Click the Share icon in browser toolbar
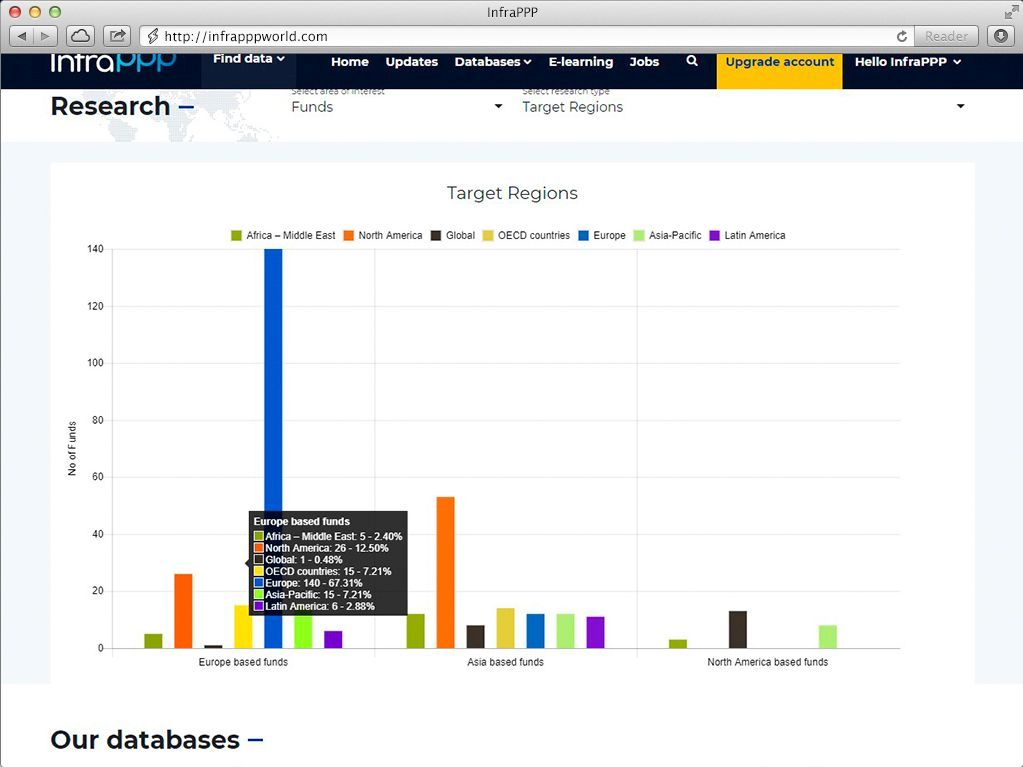Screen dimensions: 1023x767 [117, 36]
